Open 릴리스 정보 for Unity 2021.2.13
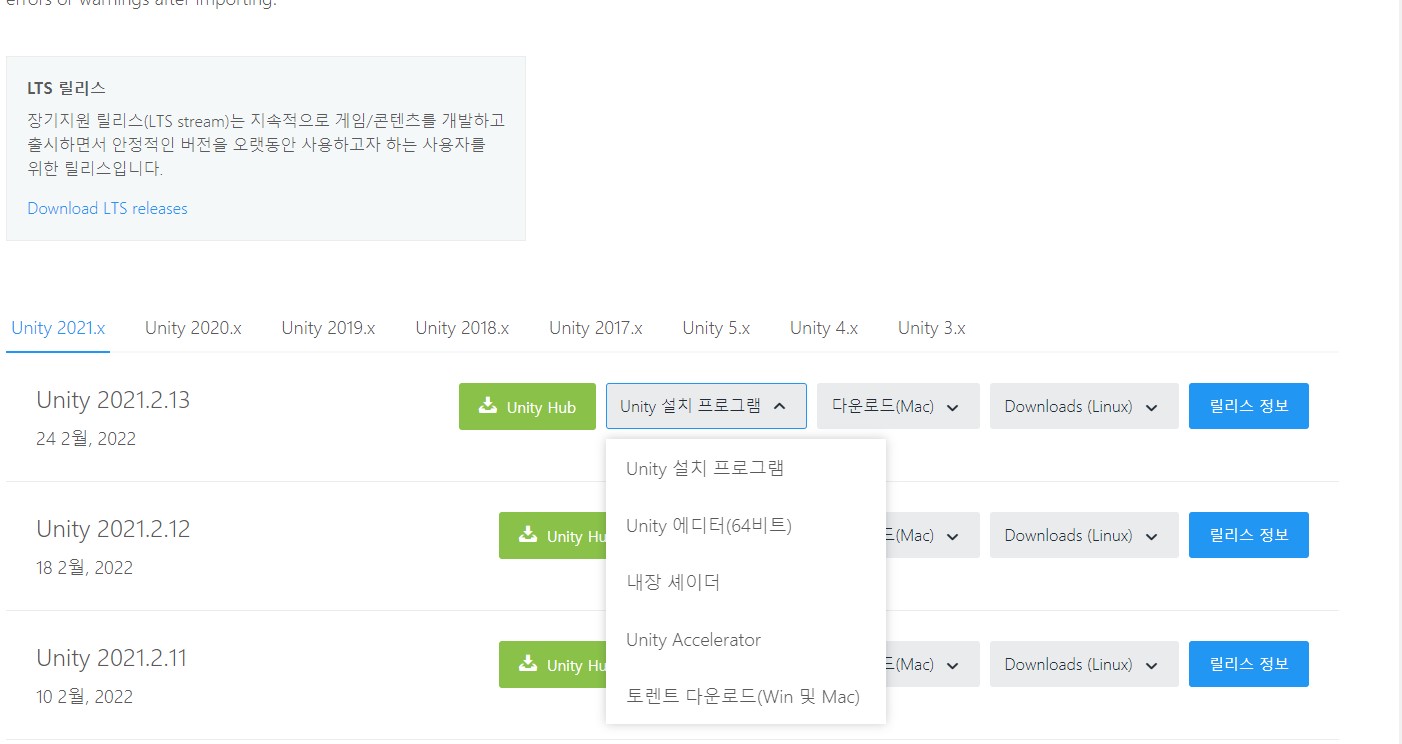 [1249, 406]
